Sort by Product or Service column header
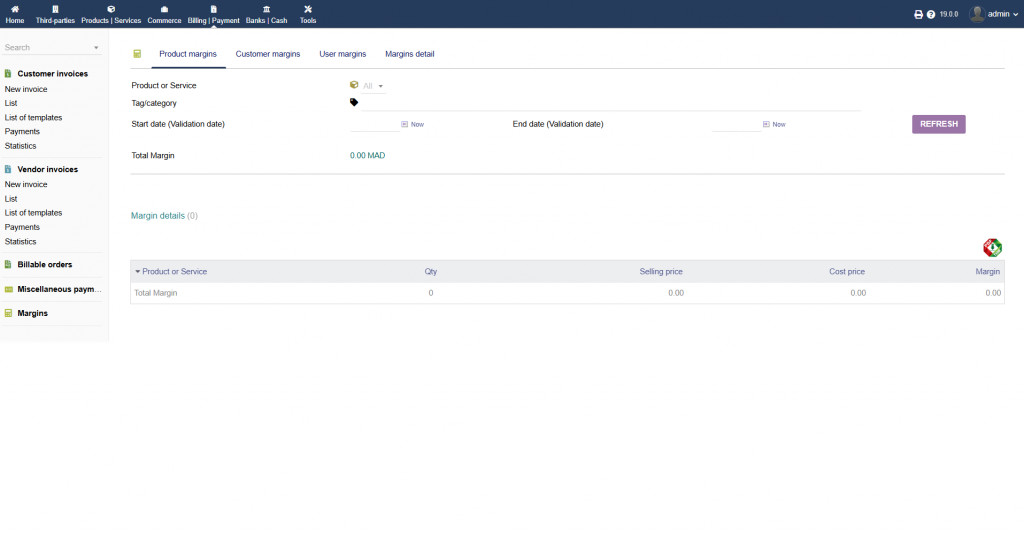Image resolution: width=1024 pixels, height=533 pixels. [x=174, y=272]
